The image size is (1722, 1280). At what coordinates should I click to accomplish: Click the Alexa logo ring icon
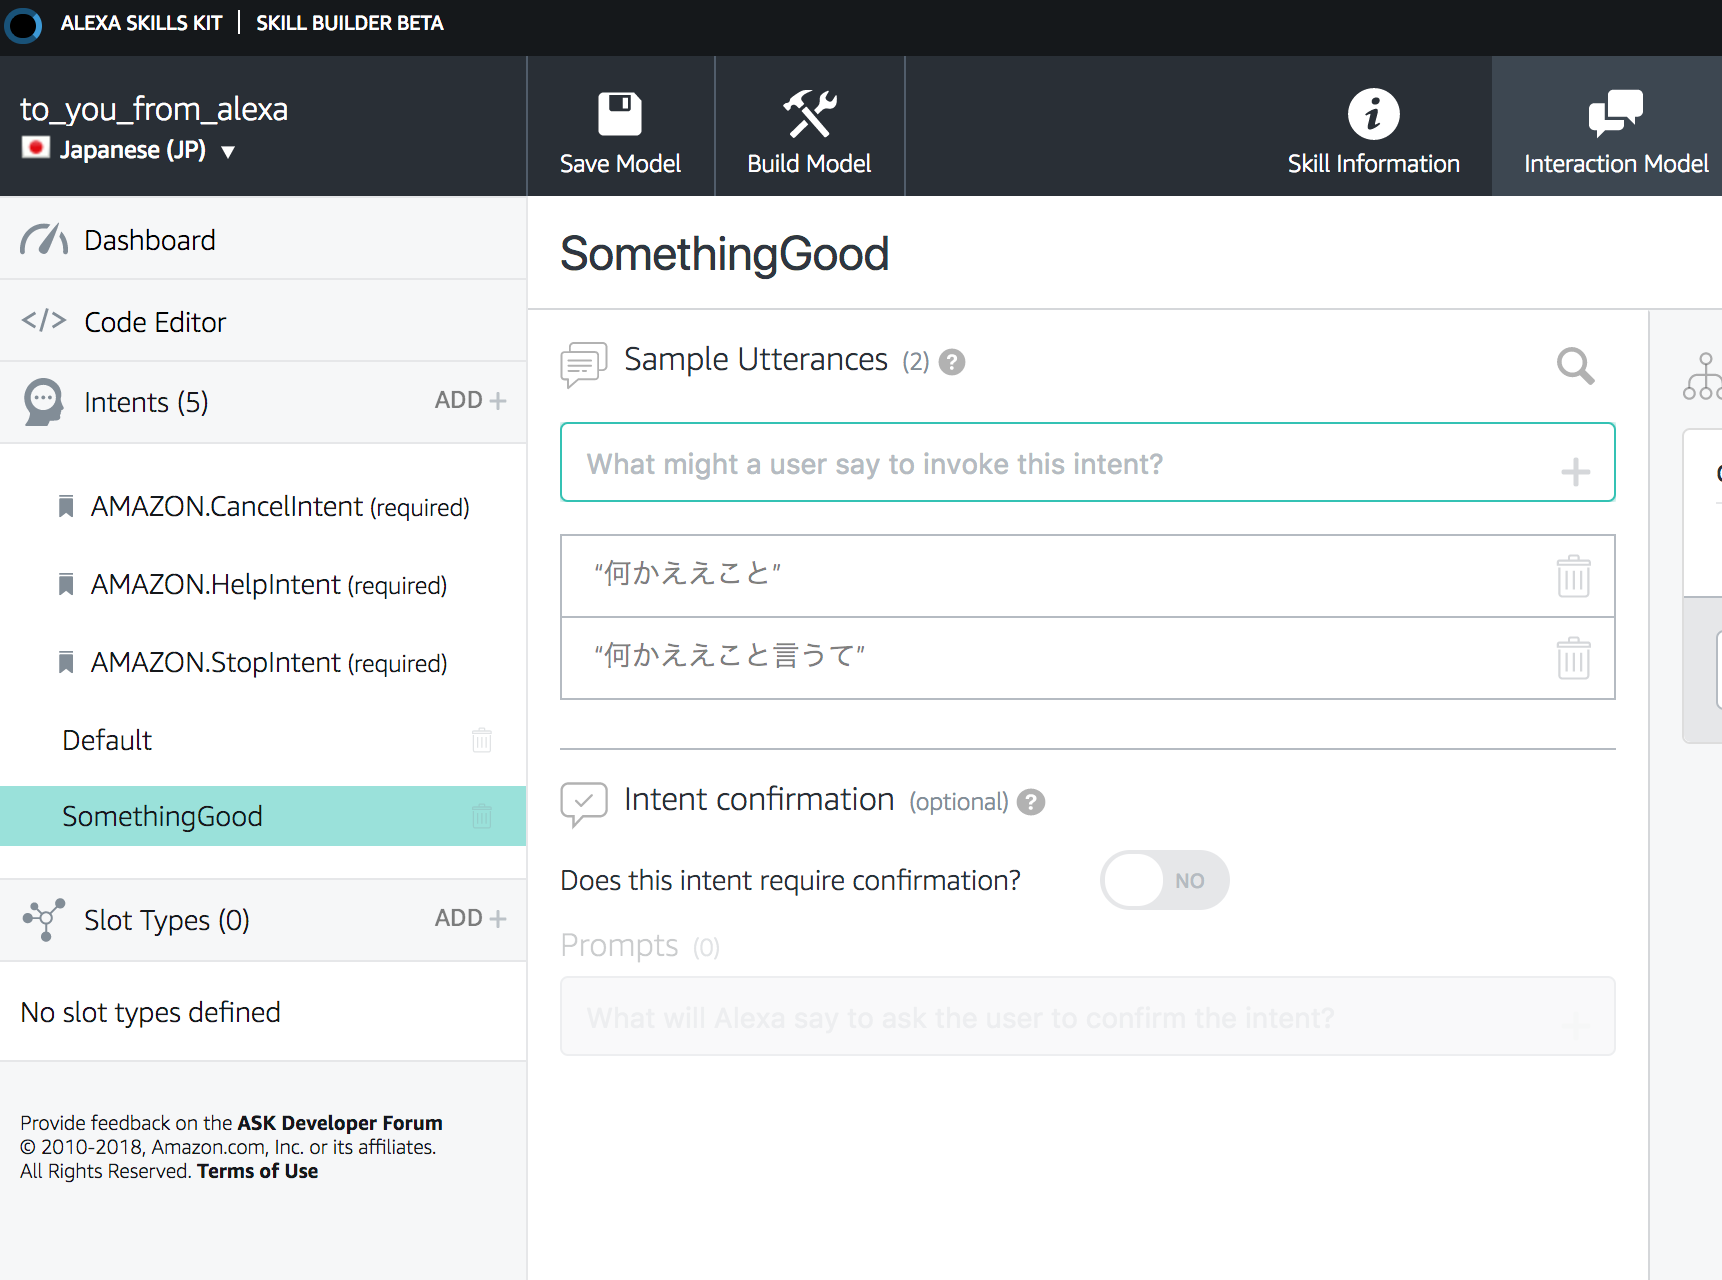tap(22, 25)
